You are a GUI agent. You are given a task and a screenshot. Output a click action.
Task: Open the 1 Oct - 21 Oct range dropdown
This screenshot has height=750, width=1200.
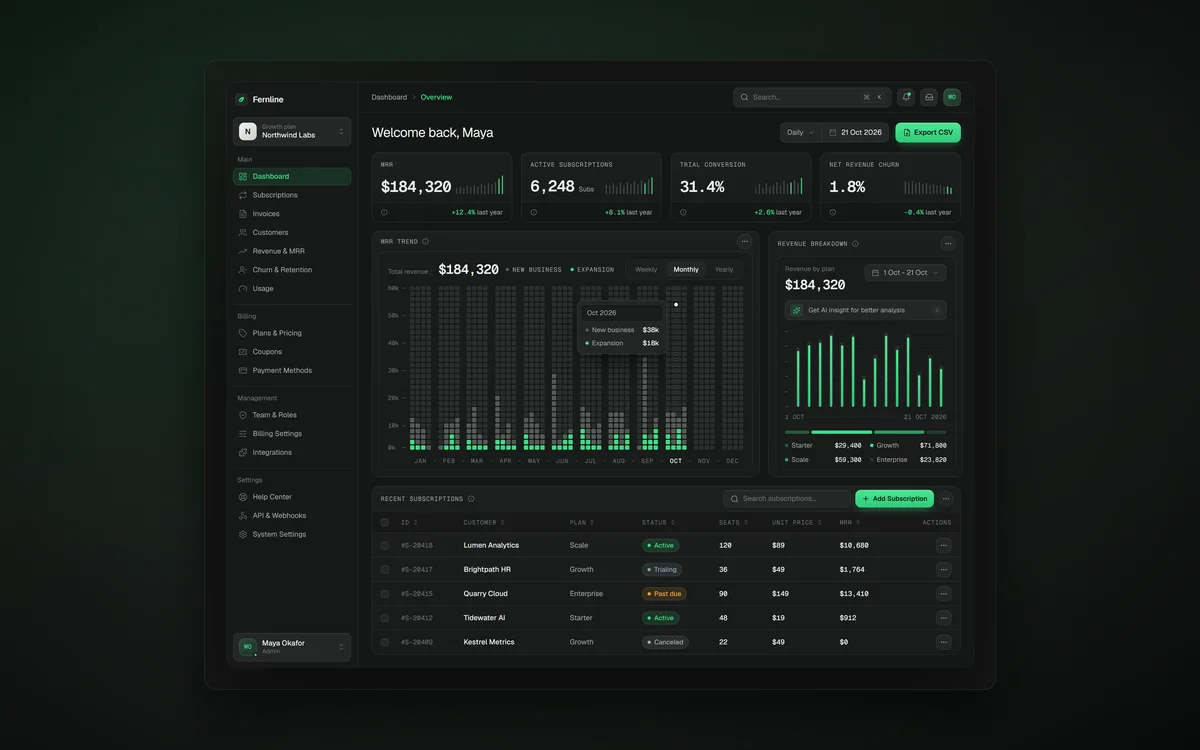pyautogui.click(x=905, y=272)
